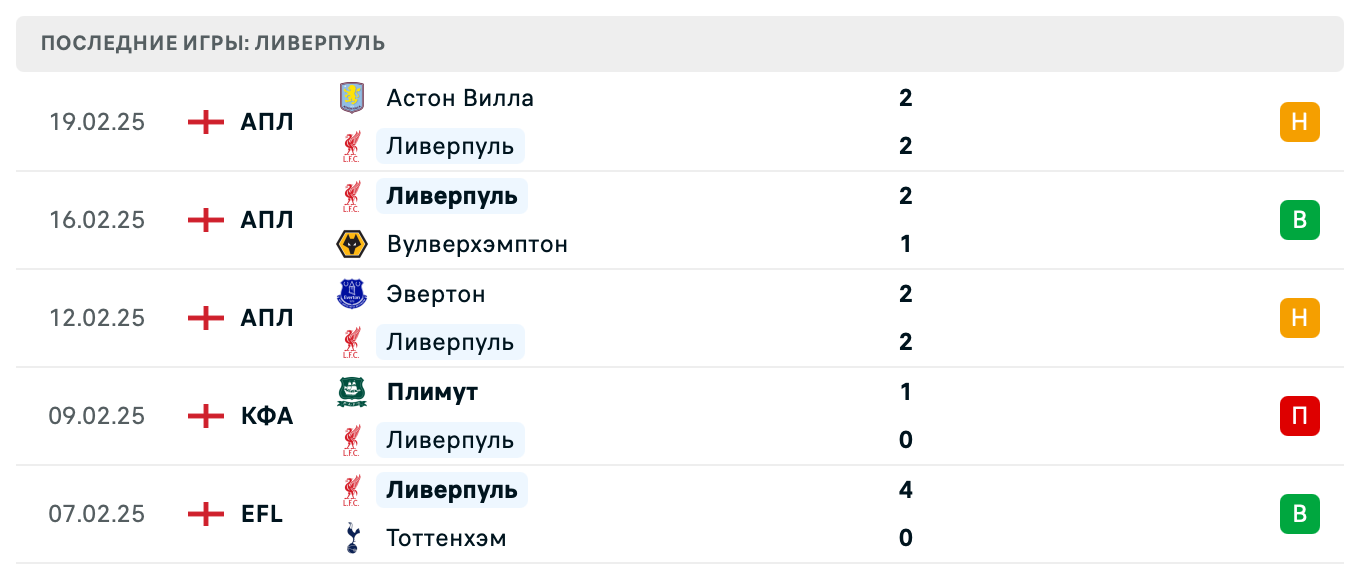Click the Plymouth club crest
1360x582 pixels.
tap(352, 392)
